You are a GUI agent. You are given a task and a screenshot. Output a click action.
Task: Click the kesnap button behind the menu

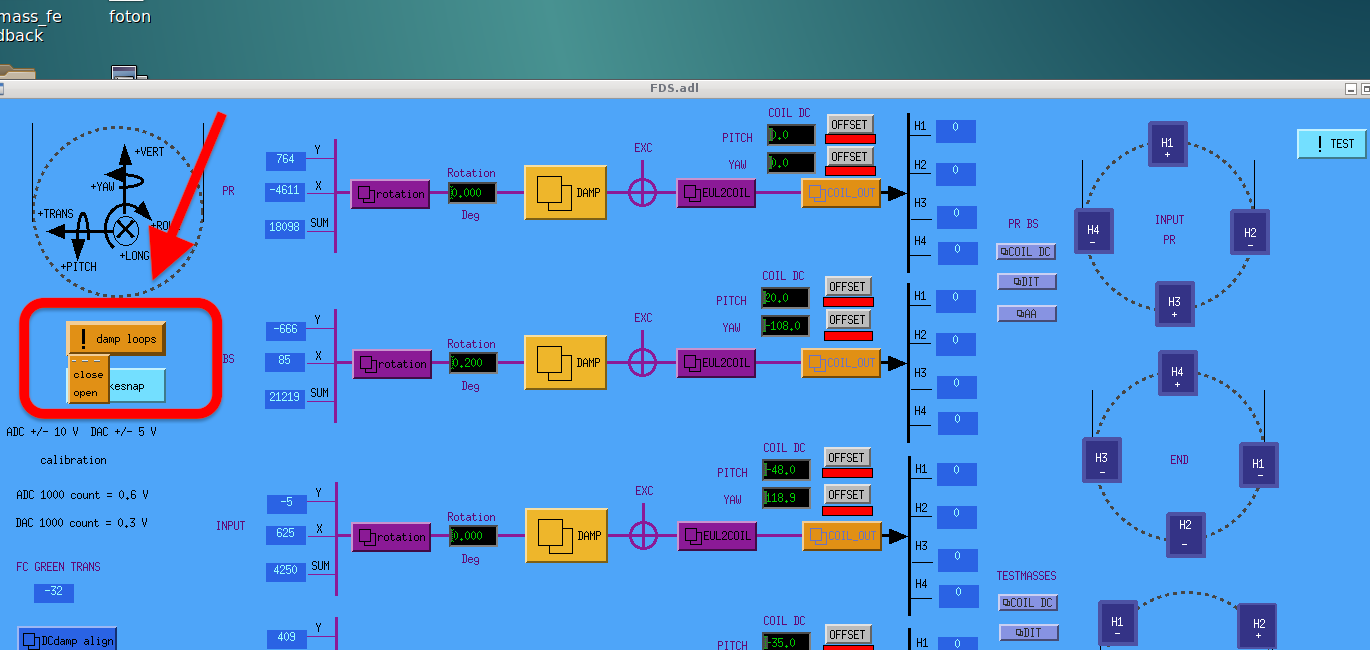[x=137, y=386]
